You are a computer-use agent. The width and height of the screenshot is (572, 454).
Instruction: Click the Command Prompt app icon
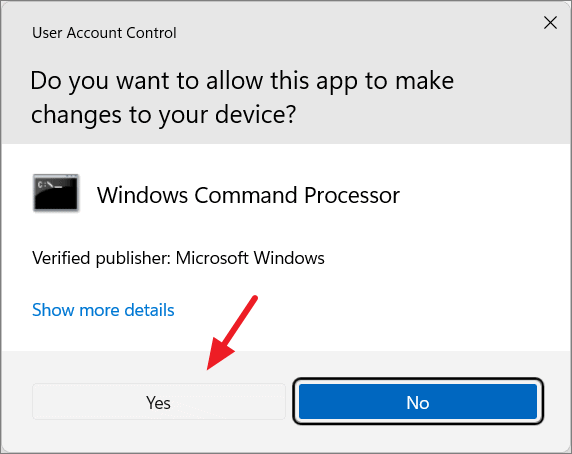point(56,193)
